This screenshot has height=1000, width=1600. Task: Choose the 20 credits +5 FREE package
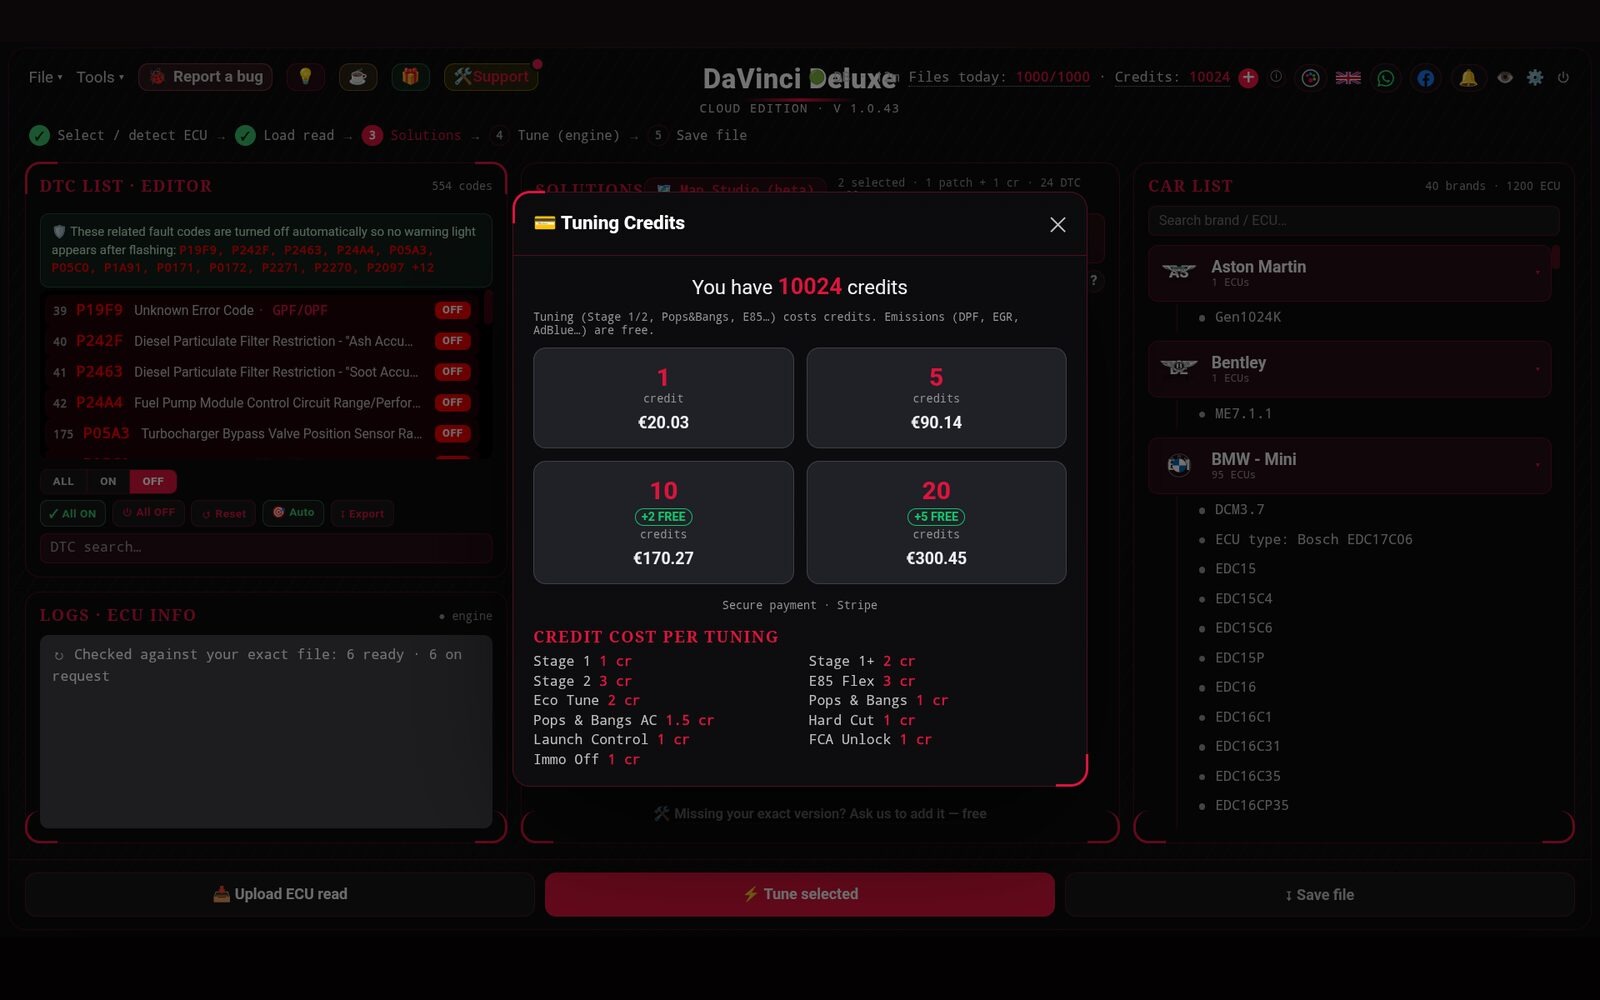coord(936,522)
